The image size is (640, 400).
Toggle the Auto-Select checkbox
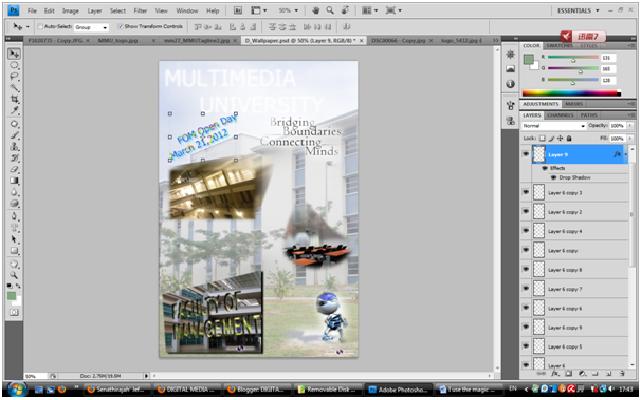point(40,27)
